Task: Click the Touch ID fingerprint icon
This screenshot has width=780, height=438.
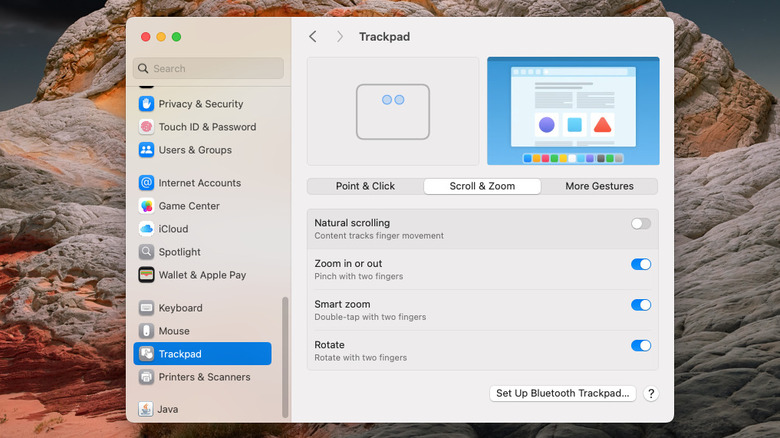Action: coord(147,127)
